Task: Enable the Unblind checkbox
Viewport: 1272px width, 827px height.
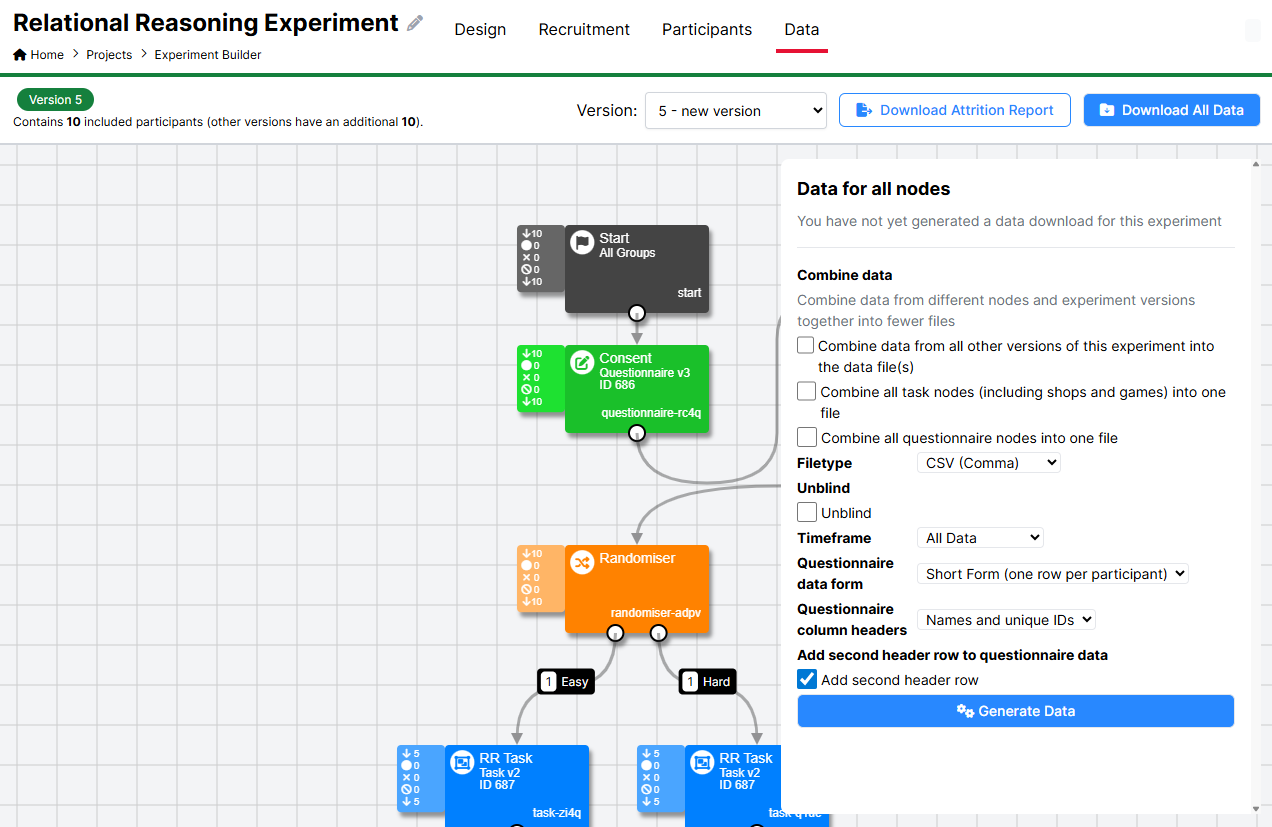Action: (806, 512)
